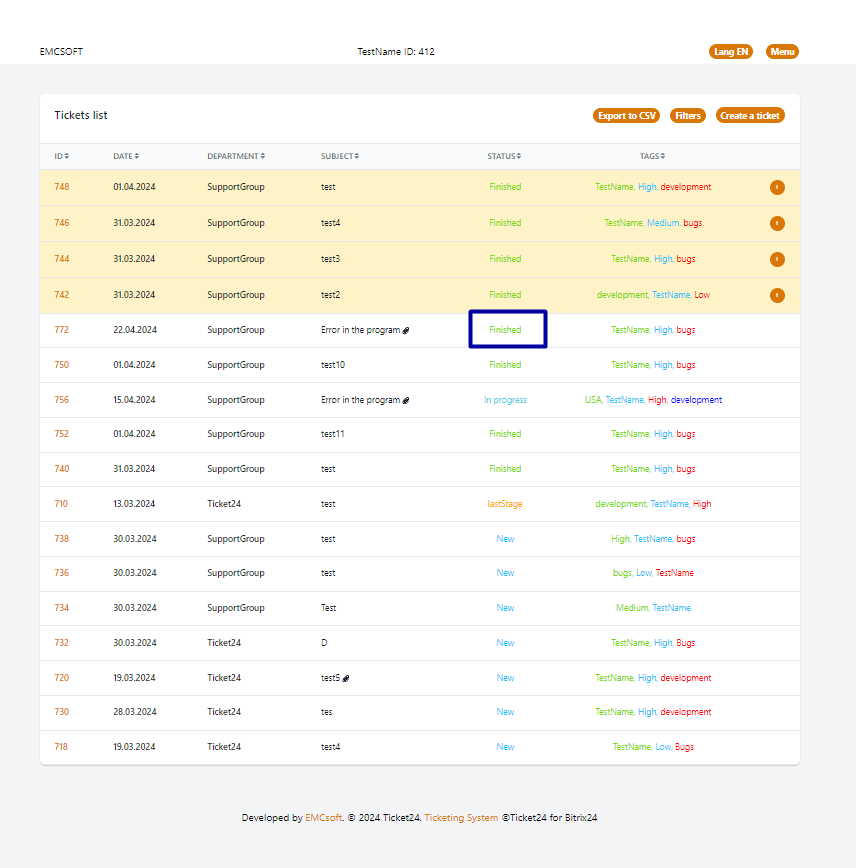Image resolution: width=856 pixels, height=868 pixels.
Task: Open ticket ID 710 link
Action: pos(61,504)
